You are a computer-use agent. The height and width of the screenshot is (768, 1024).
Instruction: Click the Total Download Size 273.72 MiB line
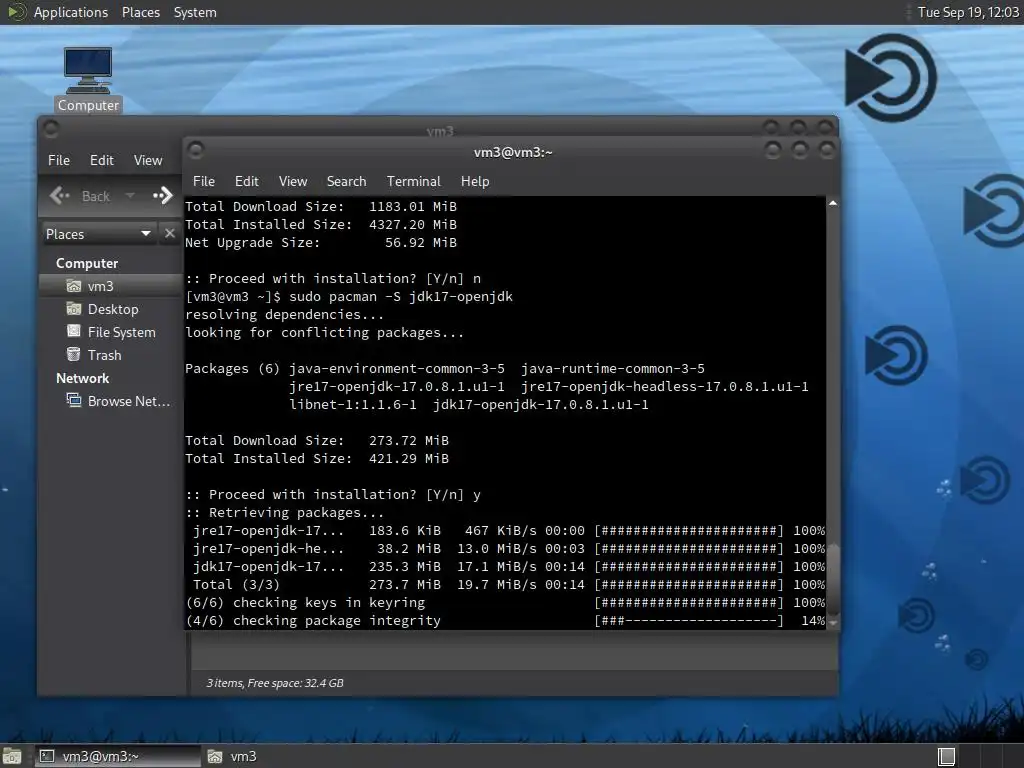[317, 440]
